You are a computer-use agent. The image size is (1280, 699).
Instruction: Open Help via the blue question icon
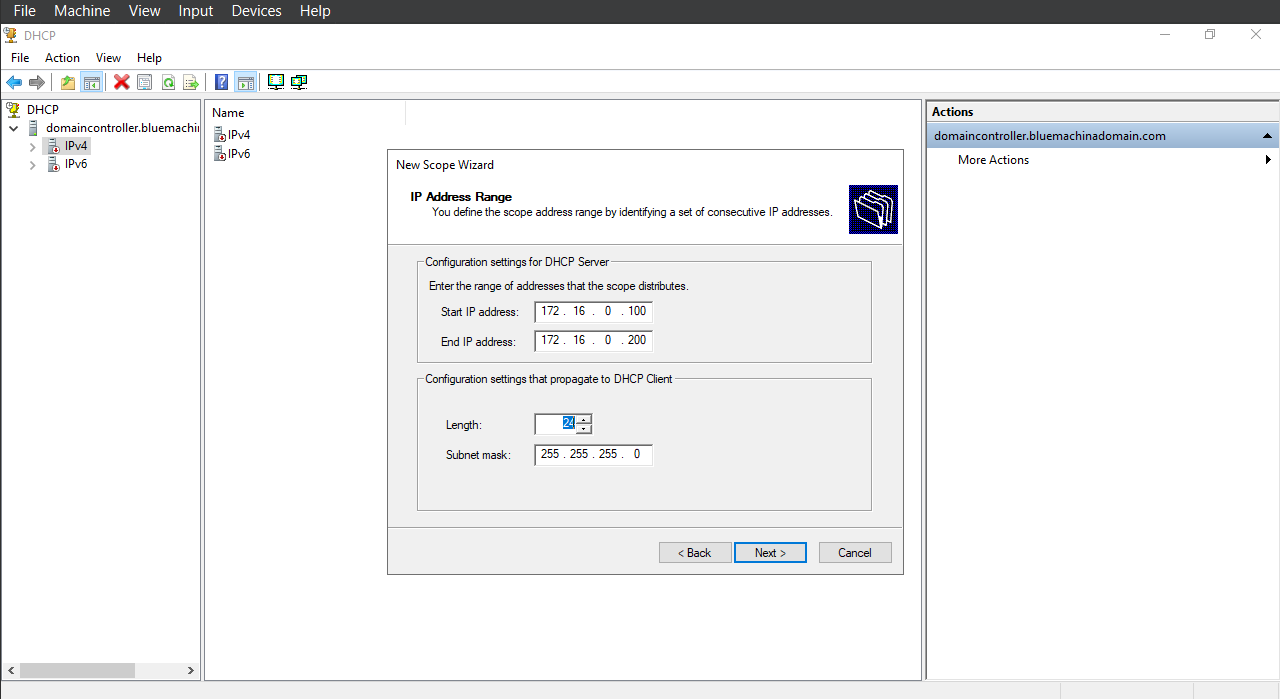[x=222, y=82]
